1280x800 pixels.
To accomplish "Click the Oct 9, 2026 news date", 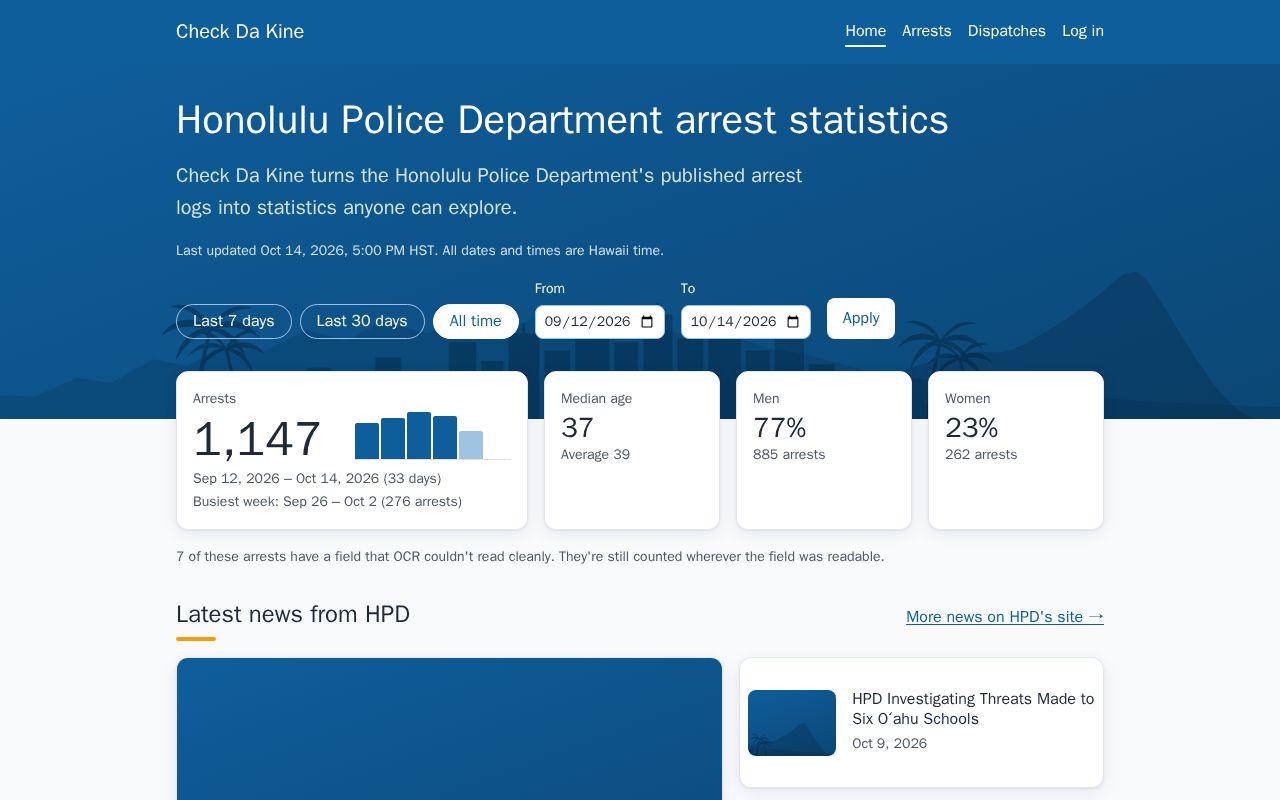I will (889, 744).
